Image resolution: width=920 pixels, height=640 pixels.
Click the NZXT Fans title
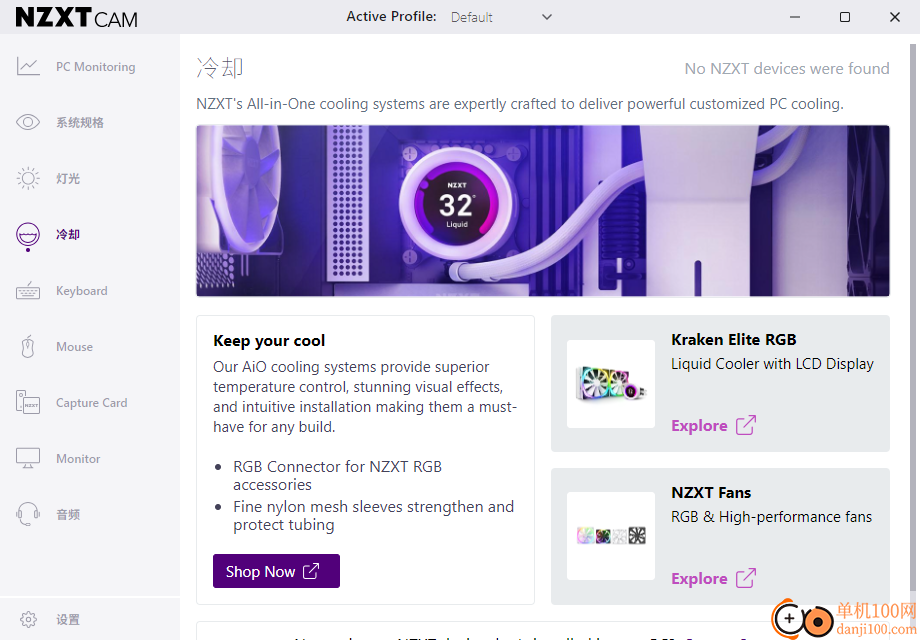coord(711,493)
